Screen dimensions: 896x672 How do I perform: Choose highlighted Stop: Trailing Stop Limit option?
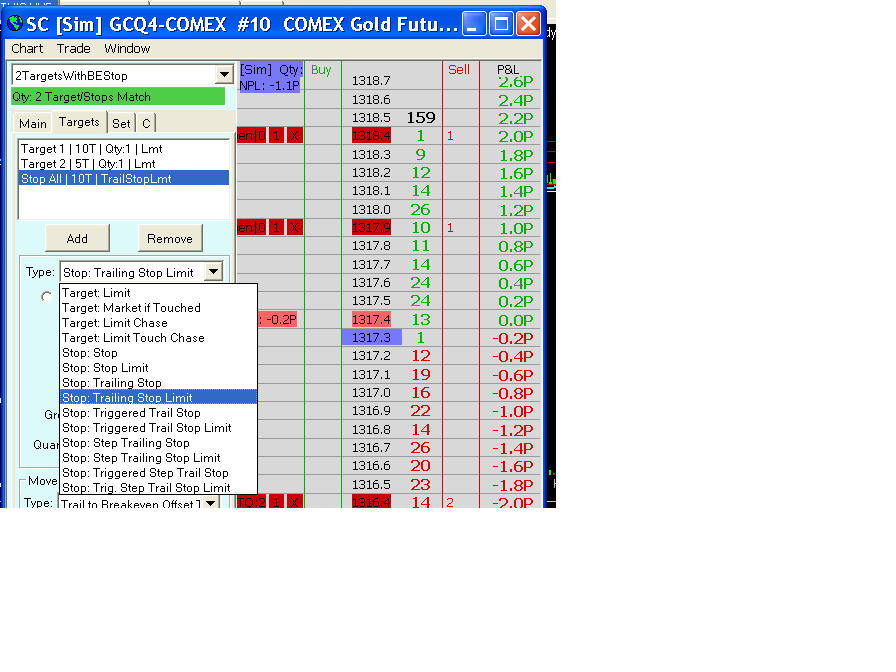[x=158, y=397]
